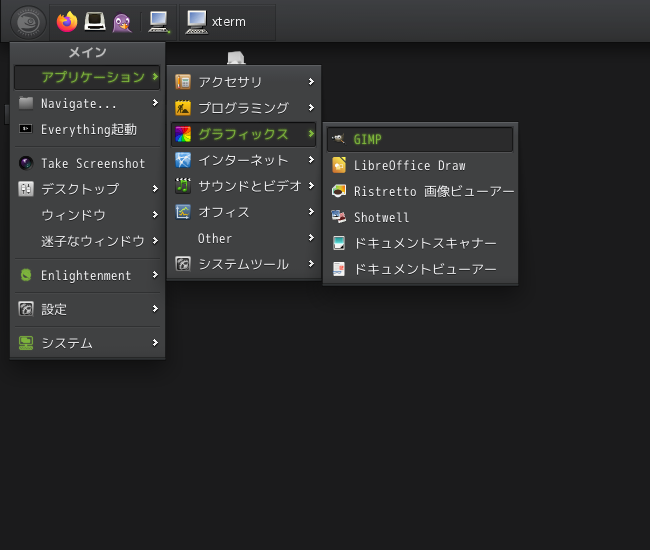Expand arrow beside オフィス
This screenshot has width=650, height=550.
(311, 212)
